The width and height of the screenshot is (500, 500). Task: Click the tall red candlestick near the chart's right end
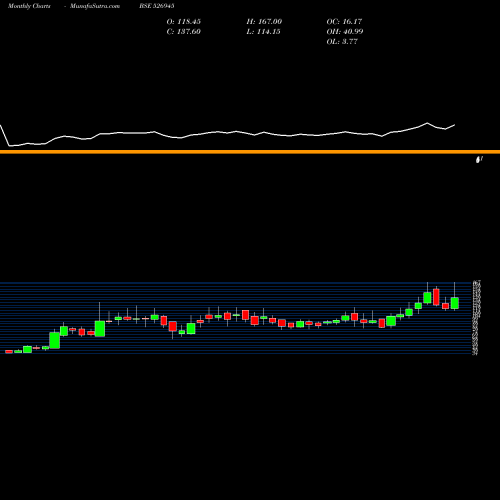click(x=436, y=297)
